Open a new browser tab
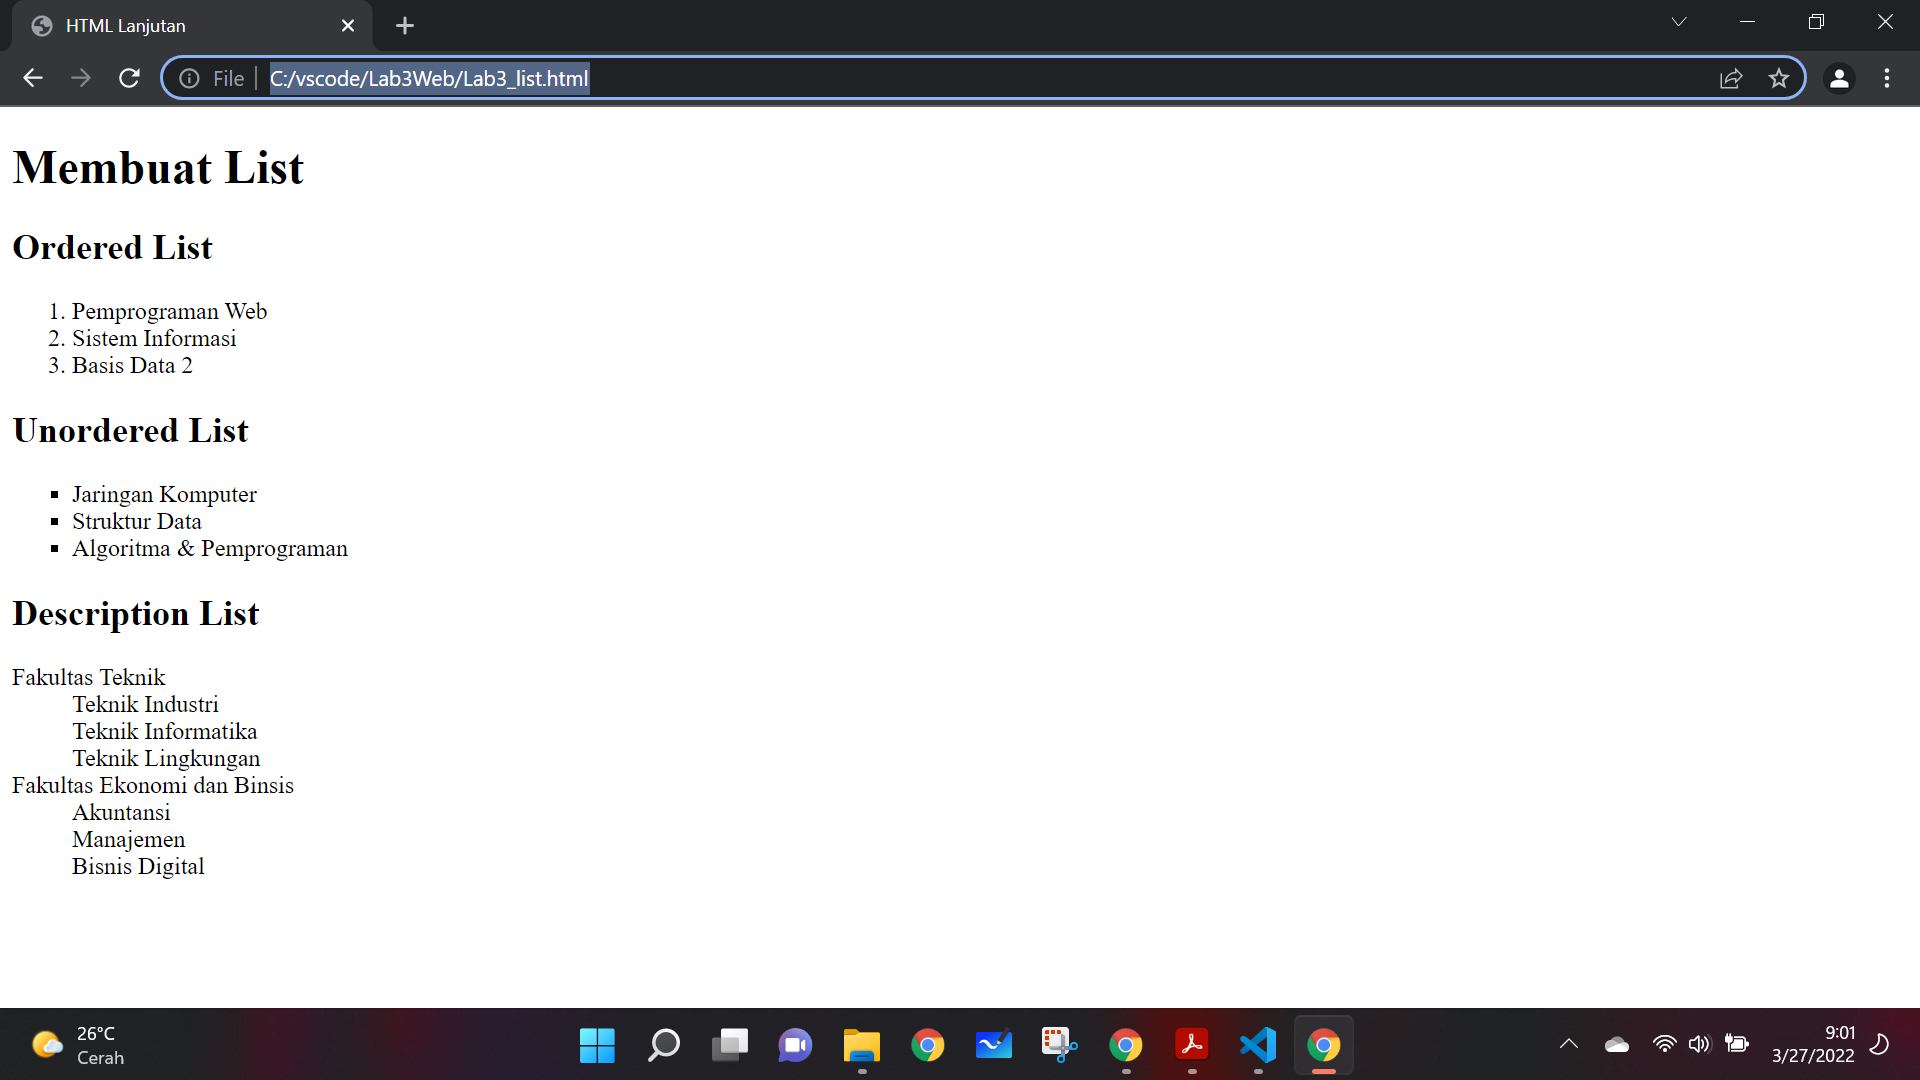Screen dimensions: 1920x1080 (x=404, y=25)
